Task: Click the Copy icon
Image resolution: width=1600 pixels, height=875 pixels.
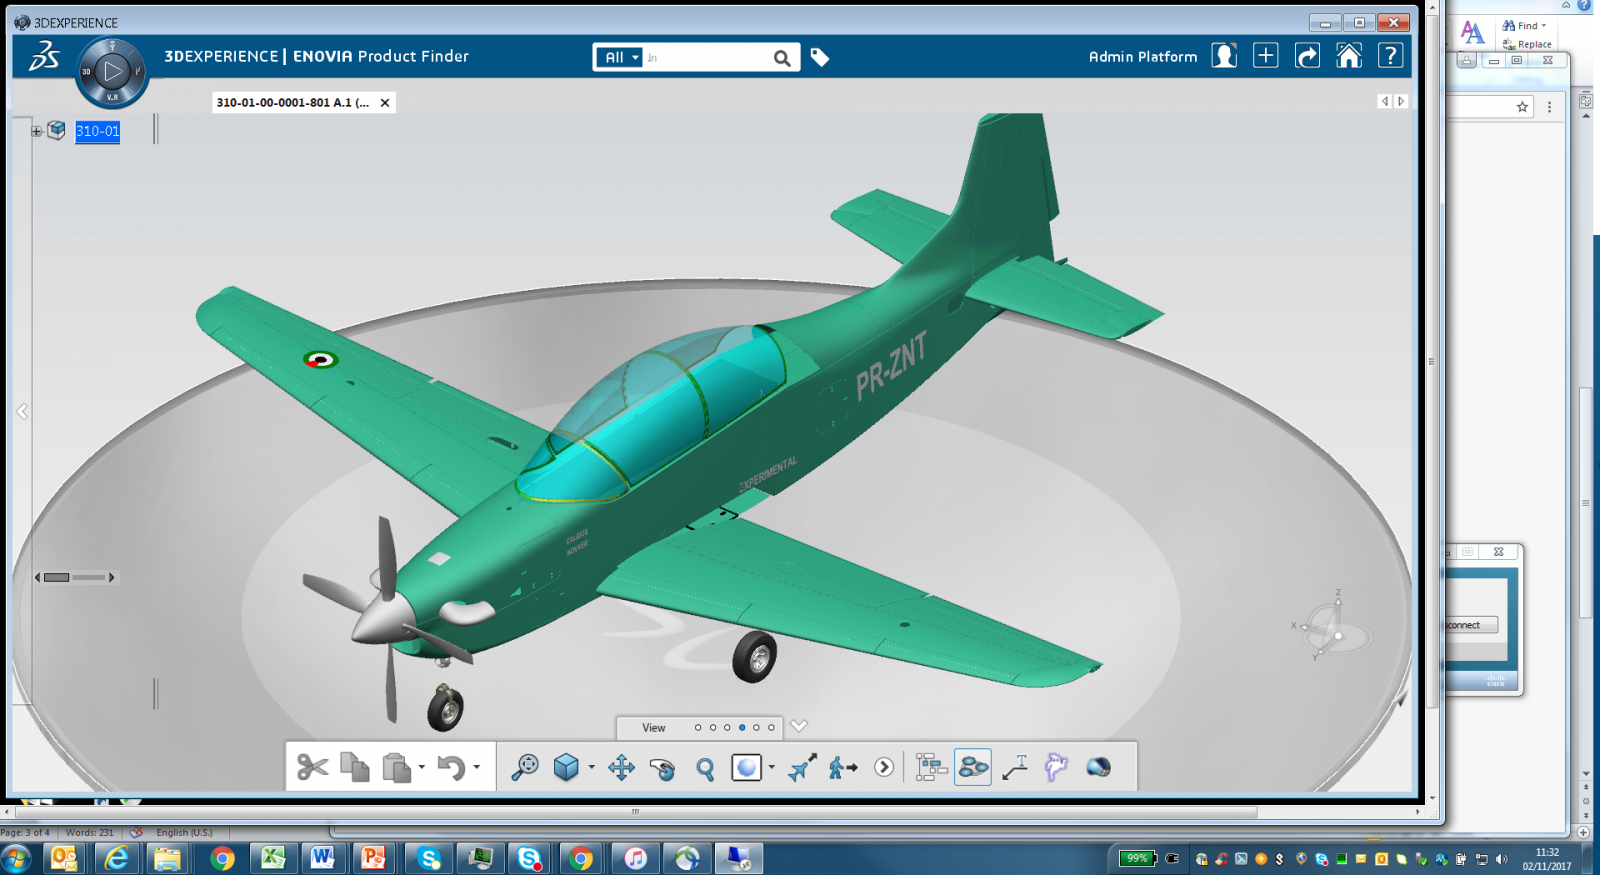Action: (355, 767)
